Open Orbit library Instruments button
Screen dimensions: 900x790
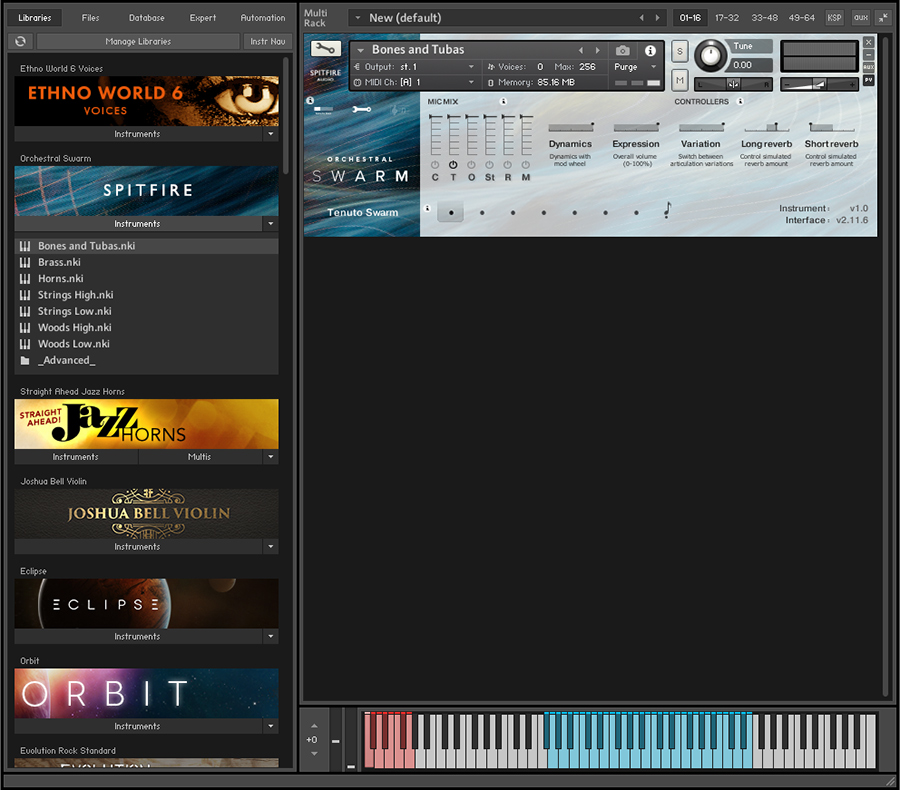click(x=138, y=726)
